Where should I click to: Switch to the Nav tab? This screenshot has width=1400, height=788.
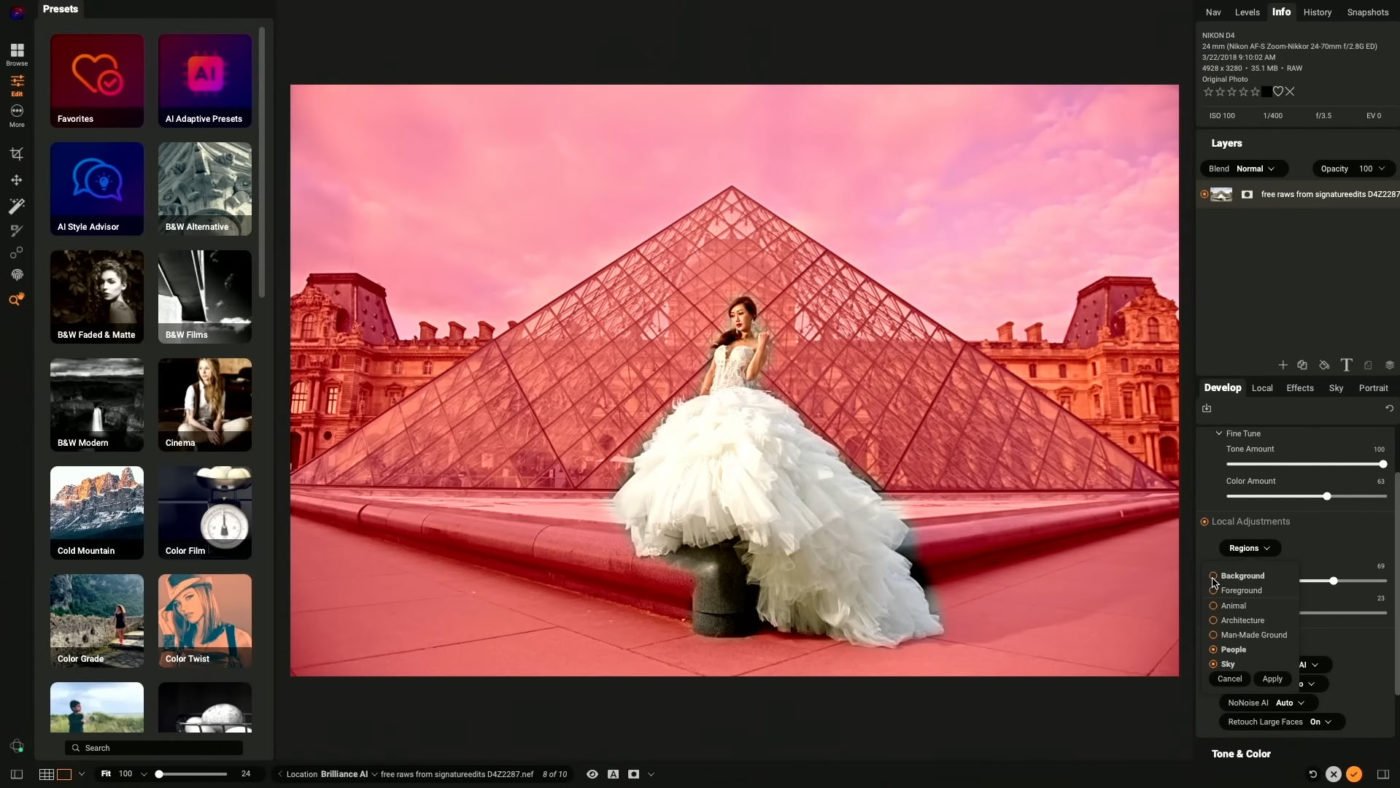click(1213, 12)
